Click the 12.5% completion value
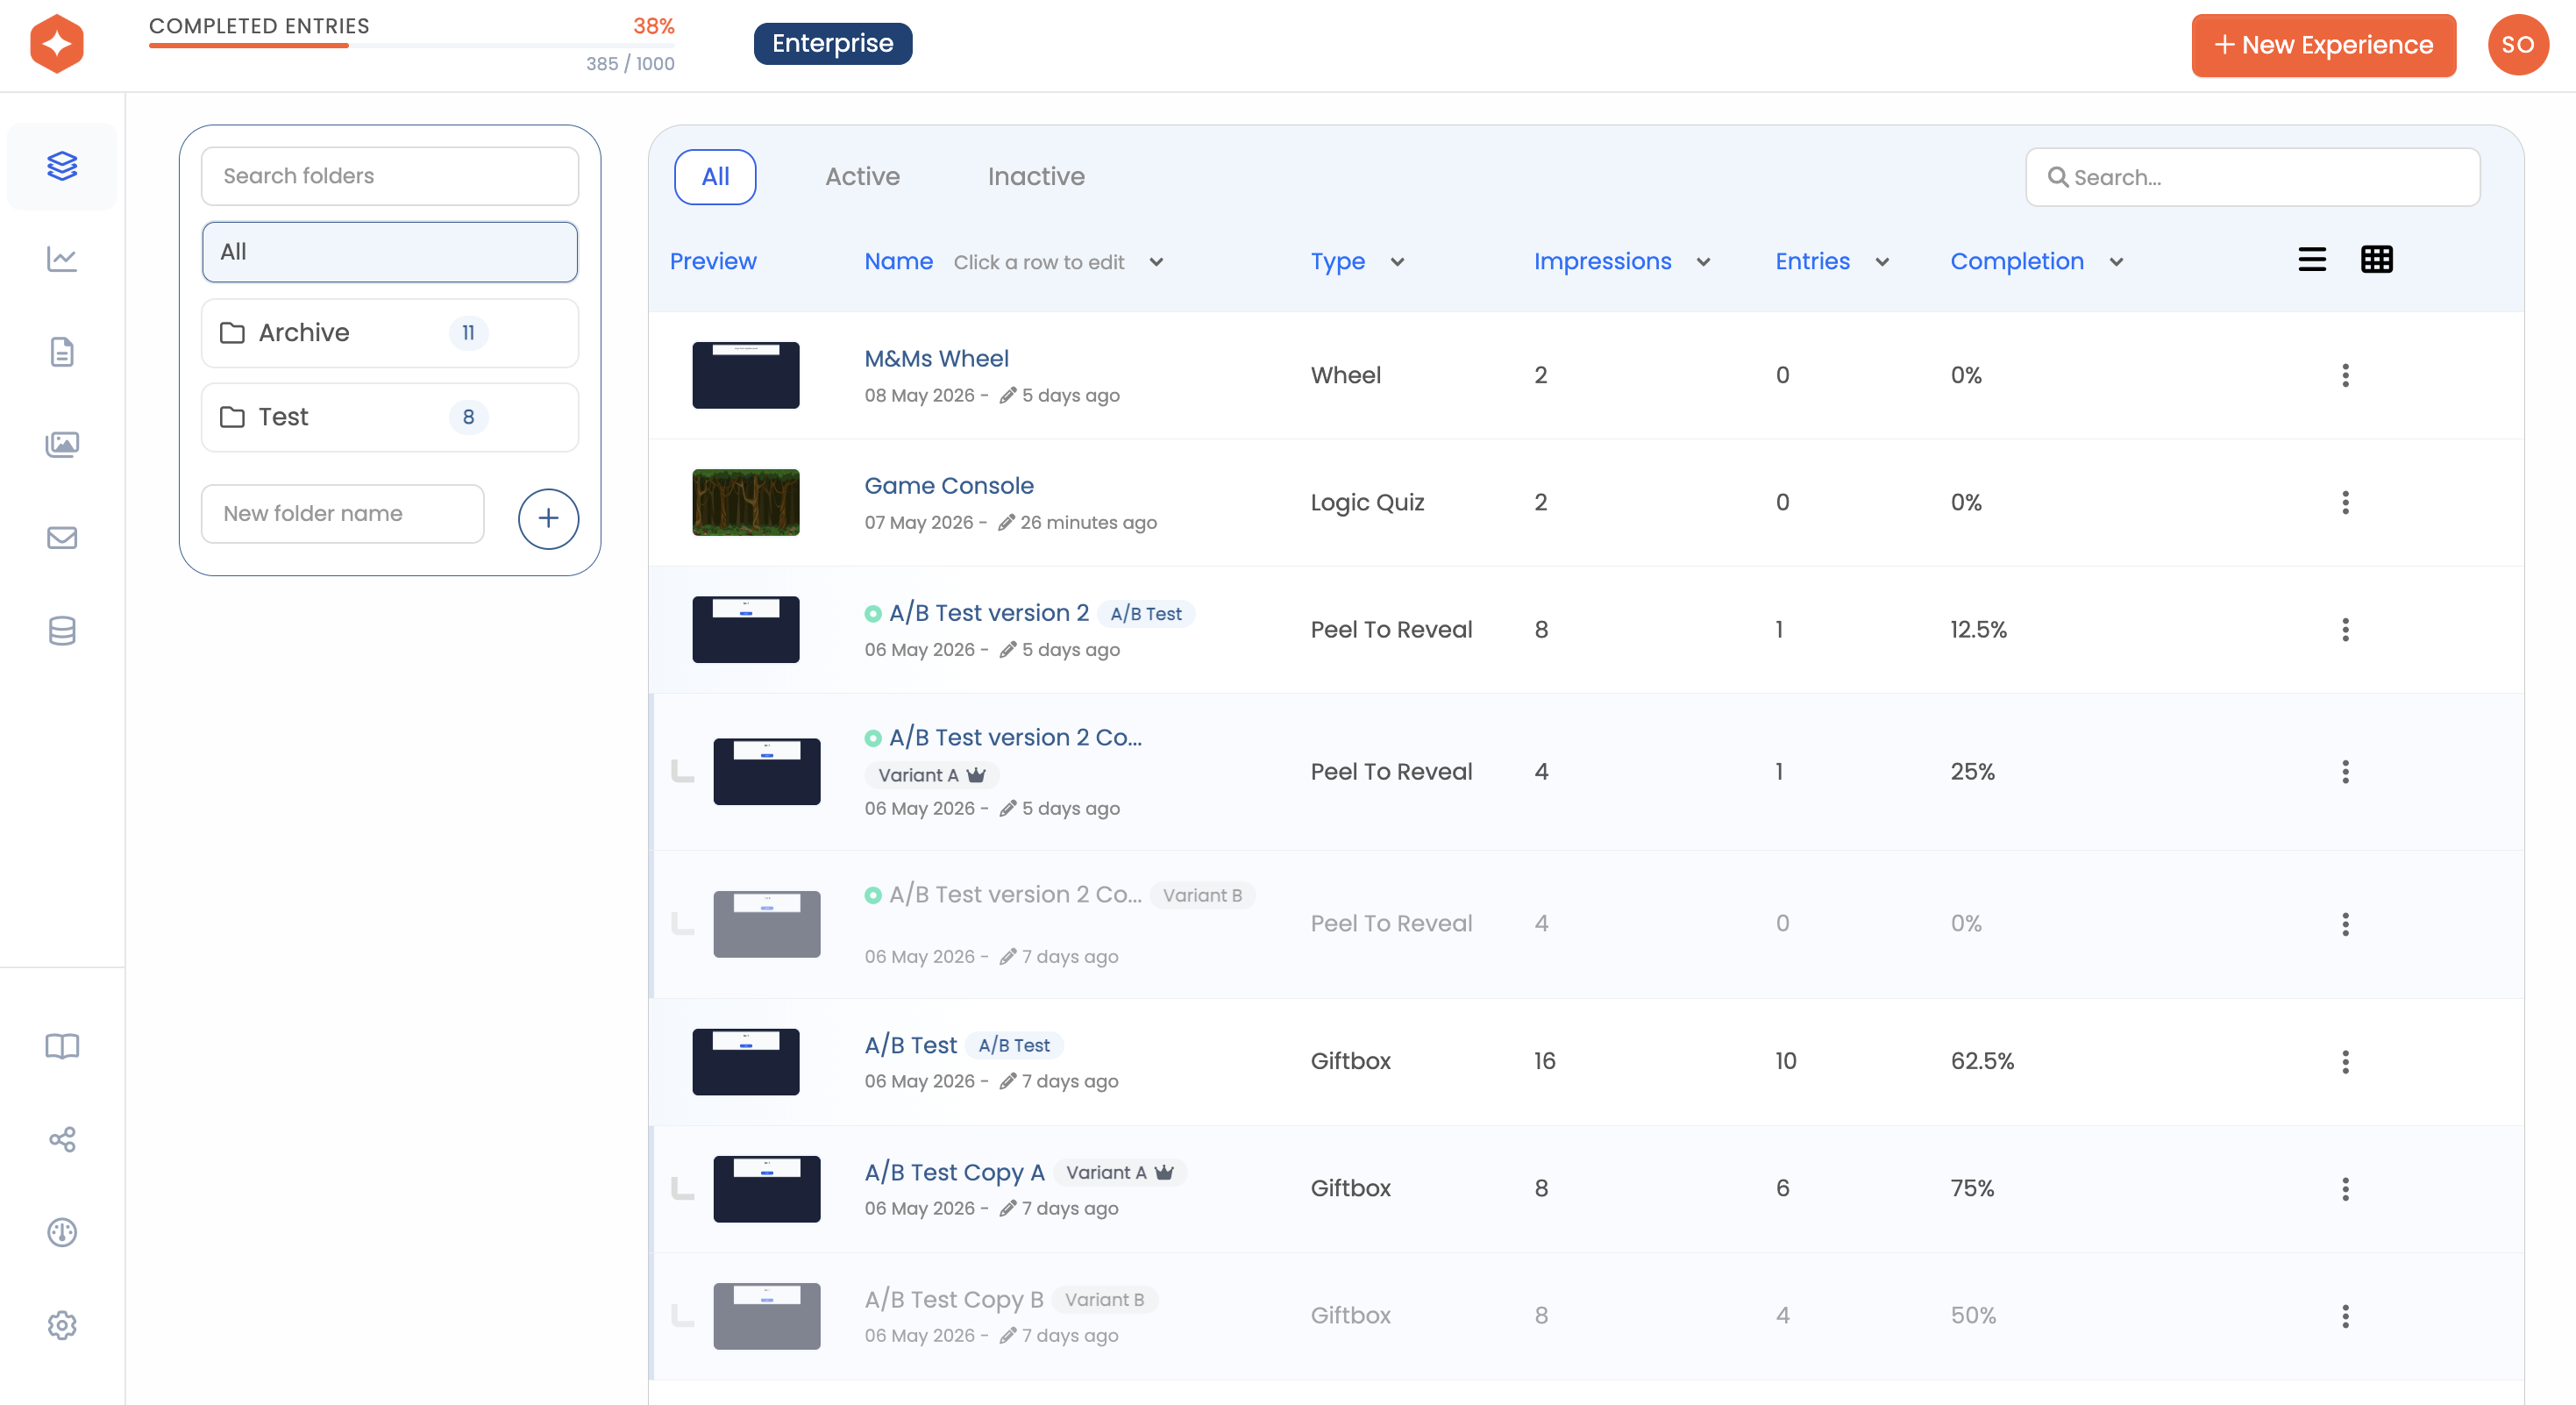 [x=1978, y=629]
